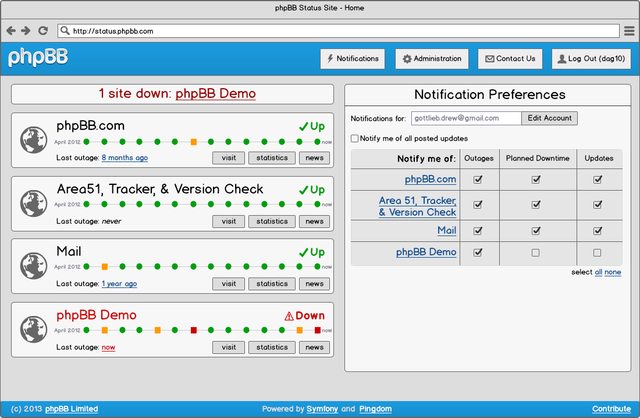Image resolution: width=640 pixels, height=418 pixels.
Task: Check Updates for phpBB Demo
Action: pyautogui.click(x=597, y=253)
